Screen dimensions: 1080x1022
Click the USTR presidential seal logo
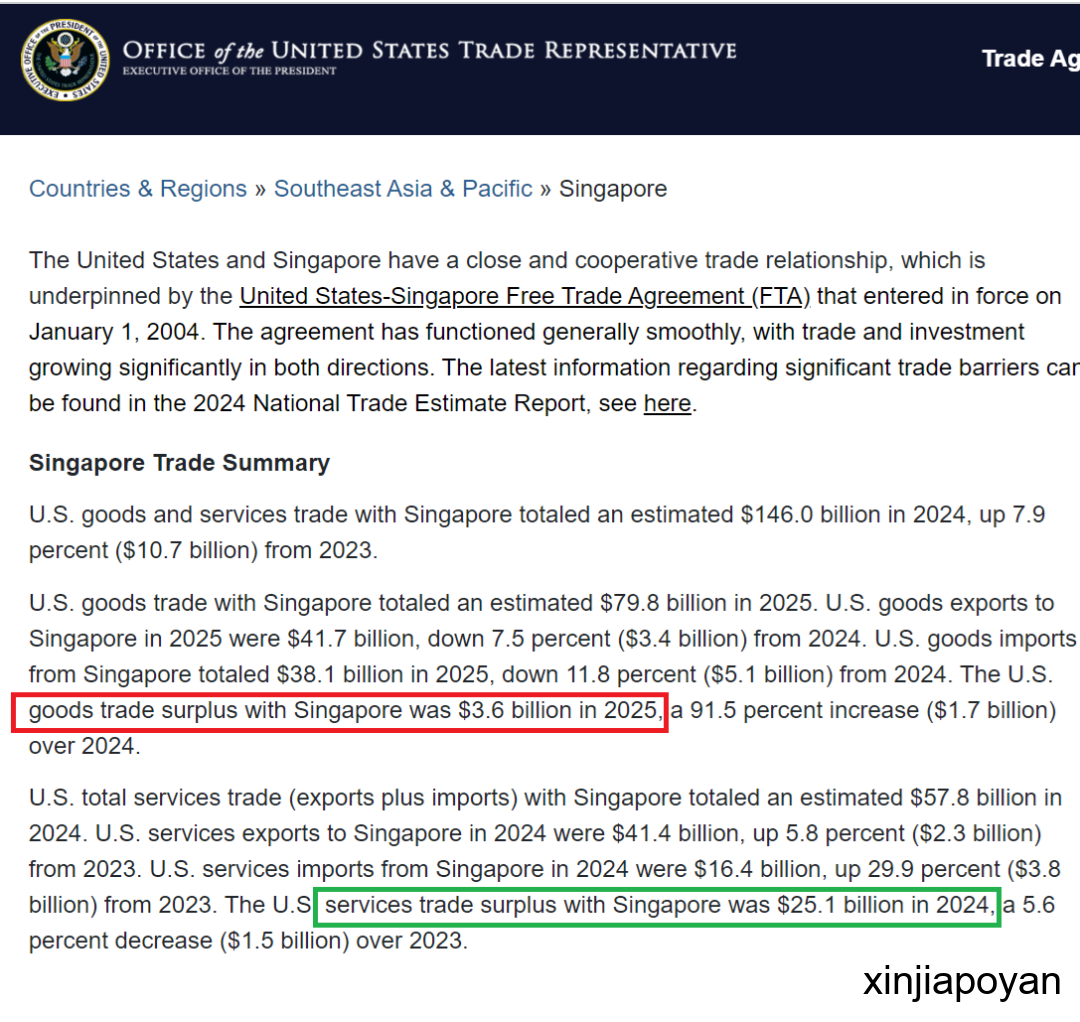(65, 60)
